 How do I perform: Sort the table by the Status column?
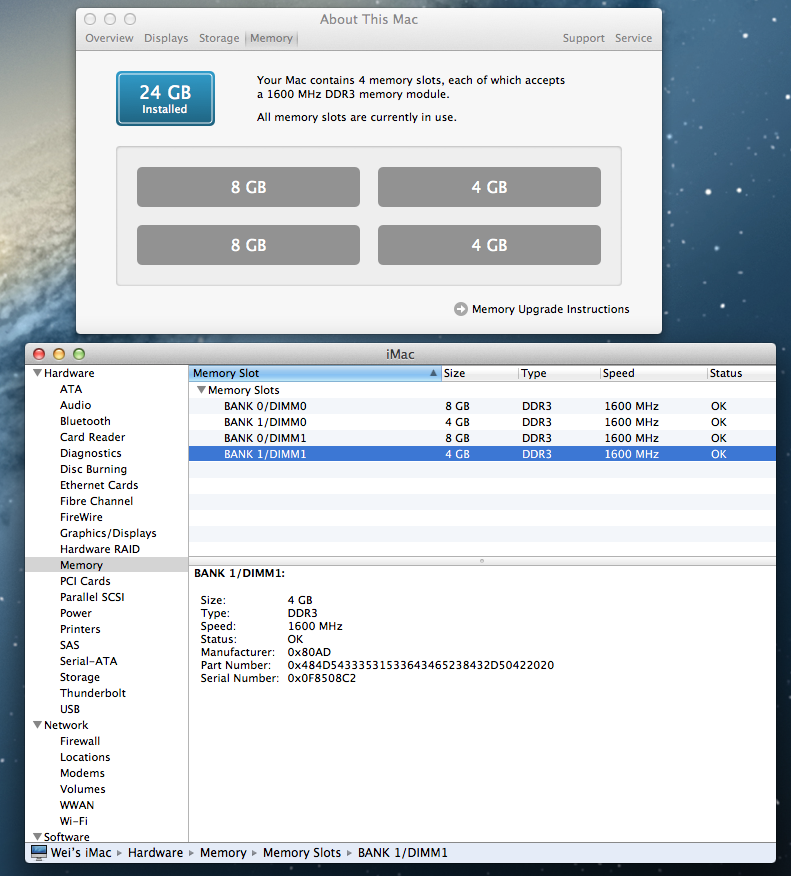(x=741, y=373)
